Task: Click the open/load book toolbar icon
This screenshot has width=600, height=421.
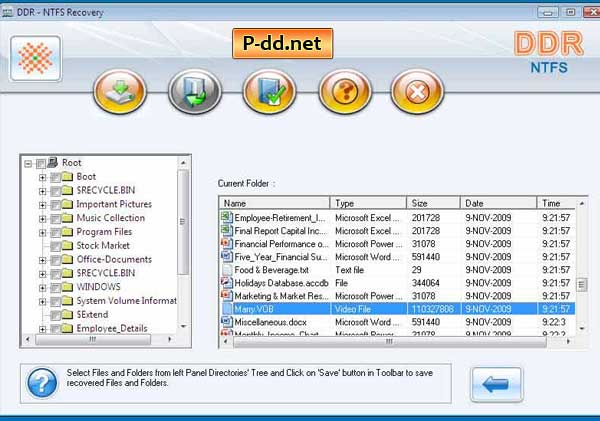Action: 195,92
